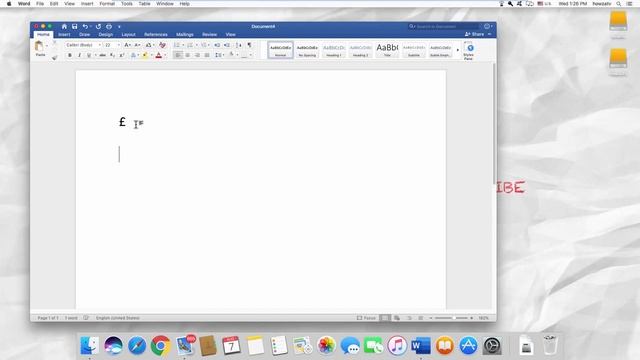The image size is (640, 360).
Task: Open line spacing options
Action: click(219, 55)
